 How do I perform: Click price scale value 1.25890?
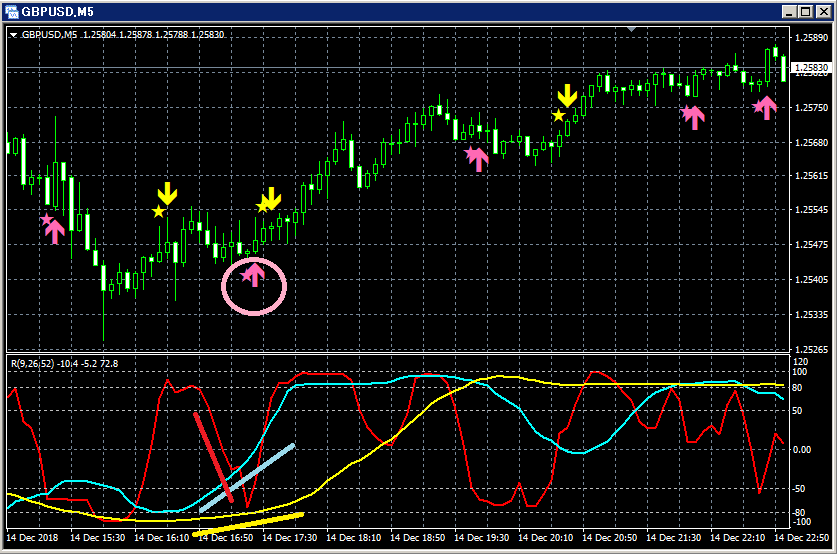tap(811, 37)
